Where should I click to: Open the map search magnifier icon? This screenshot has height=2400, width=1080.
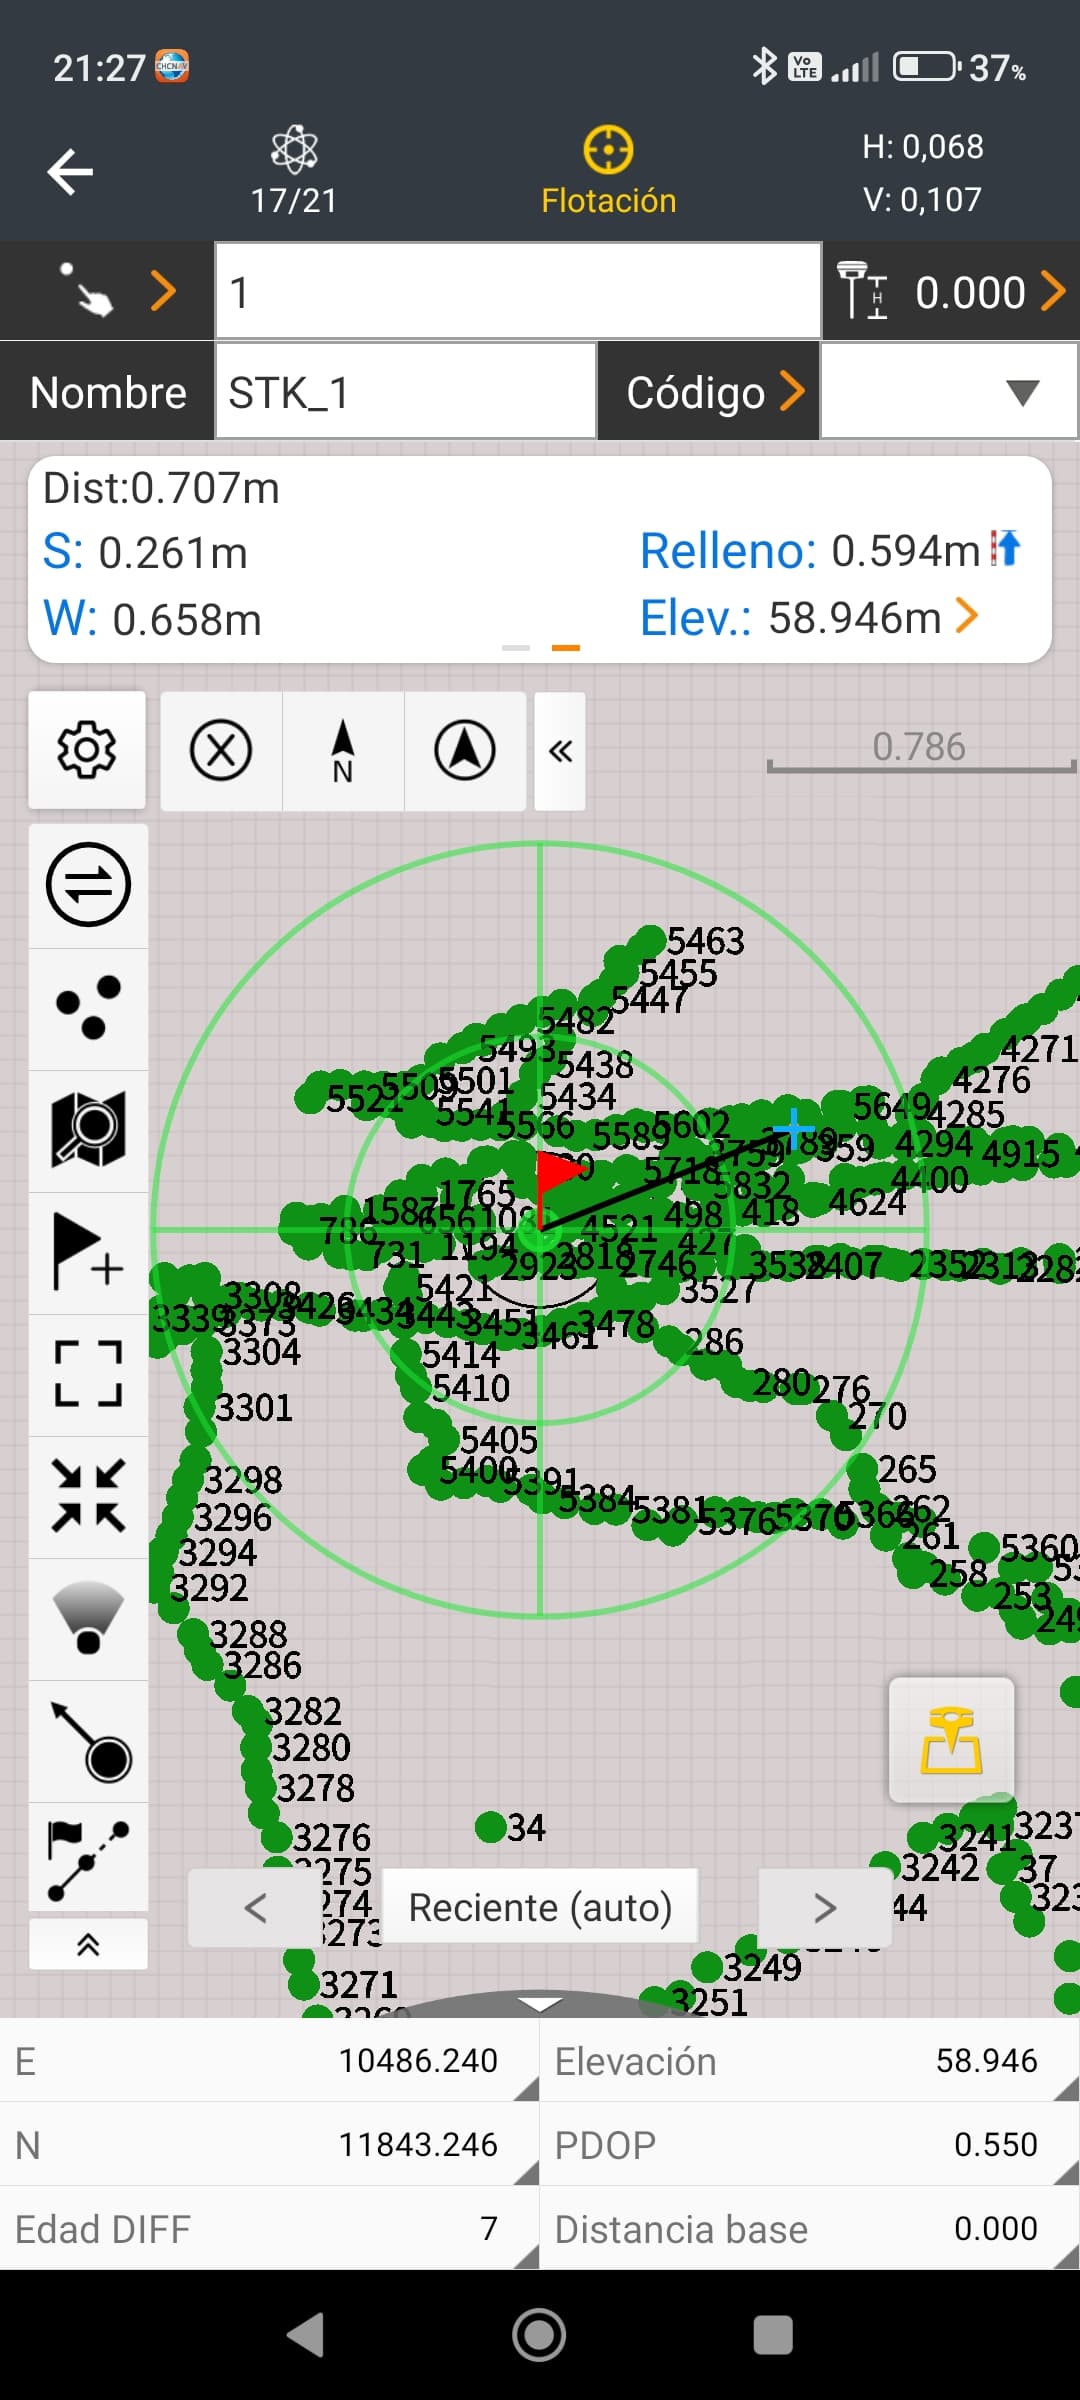click(88, 1130)
